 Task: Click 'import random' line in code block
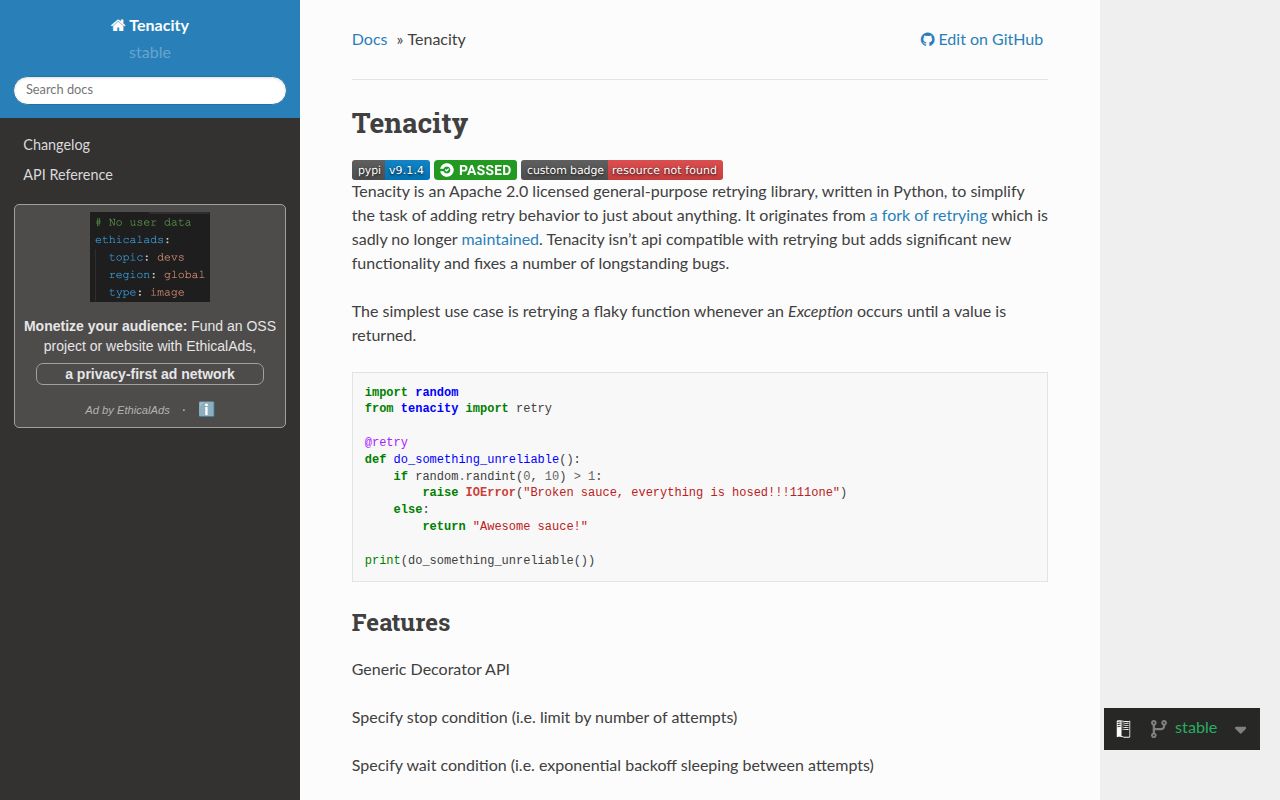click(412, 392)
